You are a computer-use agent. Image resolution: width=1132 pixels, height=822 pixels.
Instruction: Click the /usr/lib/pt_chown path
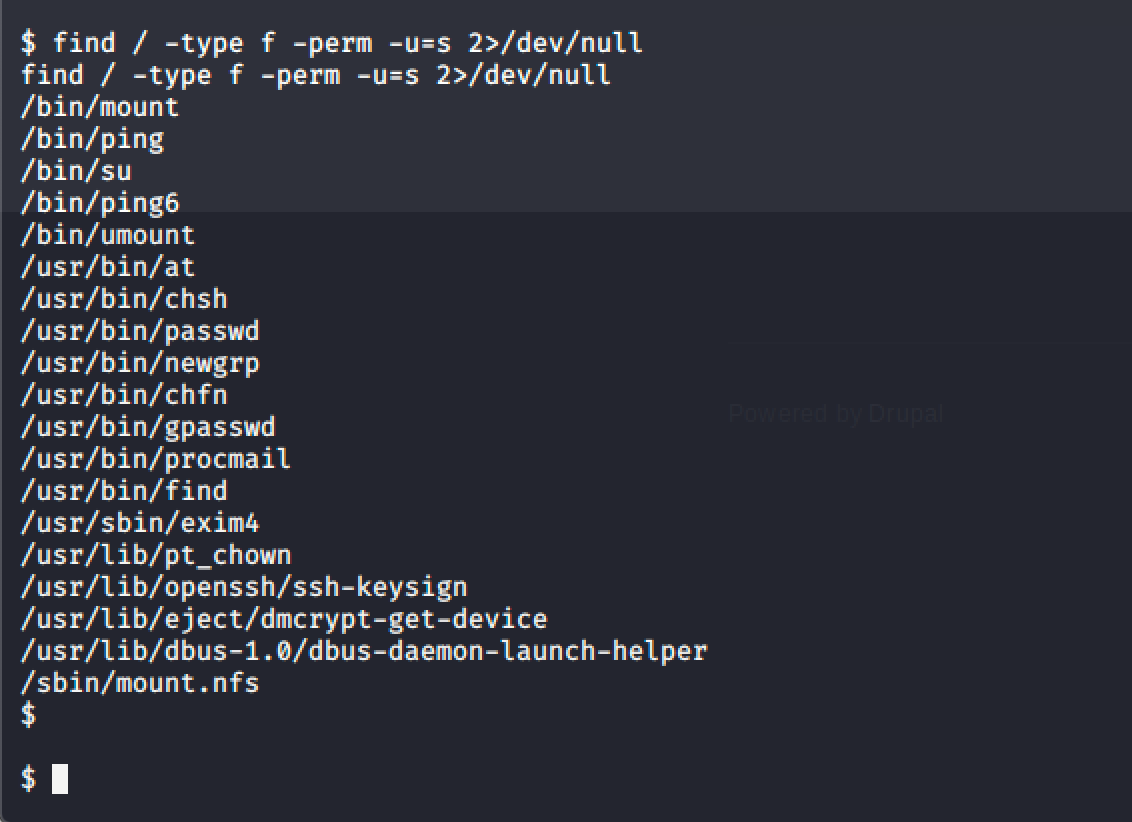tap(156, 555)
